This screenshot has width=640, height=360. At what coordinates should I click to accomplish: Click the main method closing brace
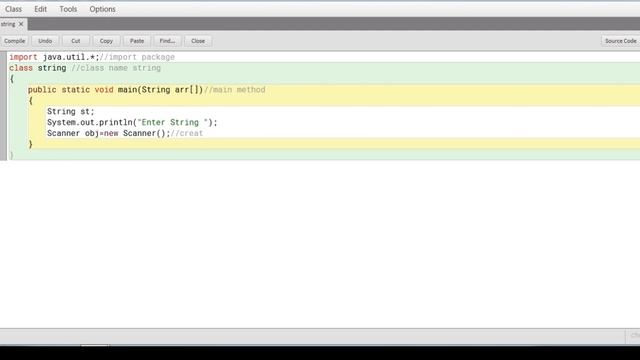[x=31, y=144]
